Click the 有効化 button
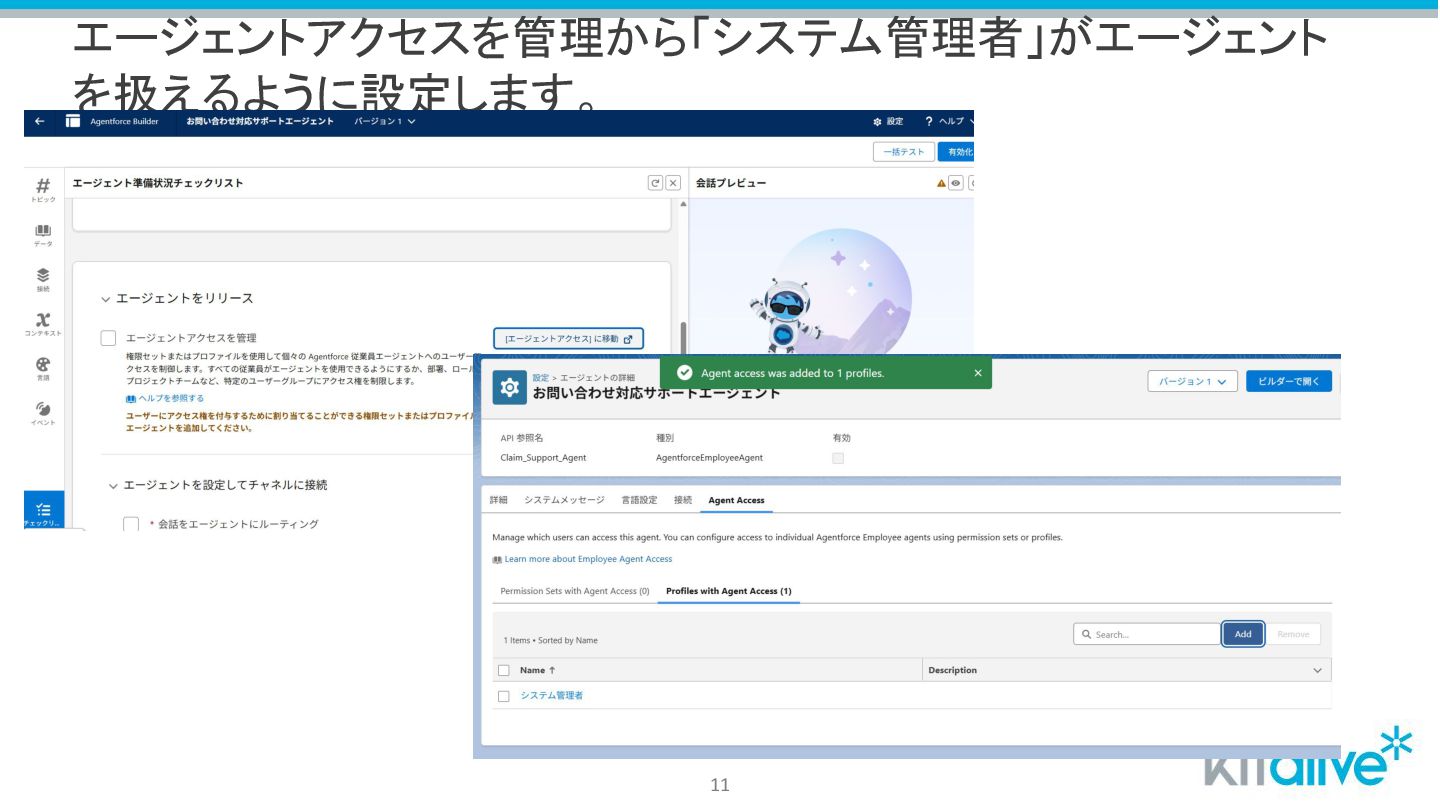The width and height of the screenshot is (1440, 810). point(957,152)
